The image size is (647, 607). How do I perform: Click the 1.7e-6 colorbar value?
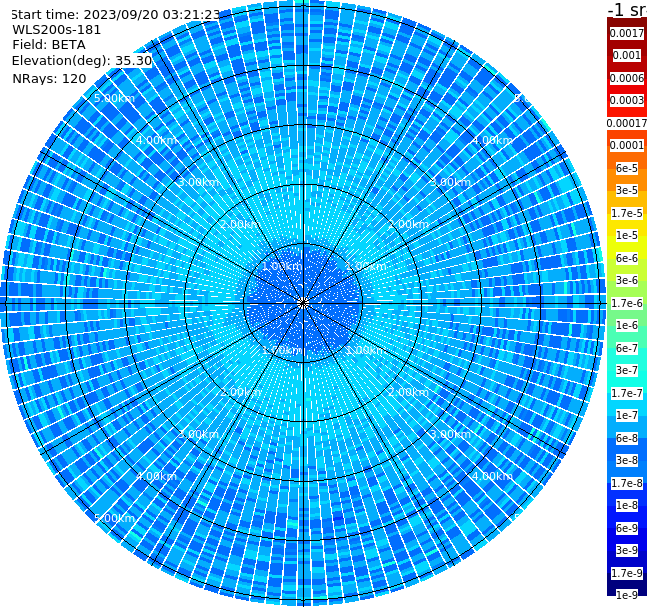[627, 303]
